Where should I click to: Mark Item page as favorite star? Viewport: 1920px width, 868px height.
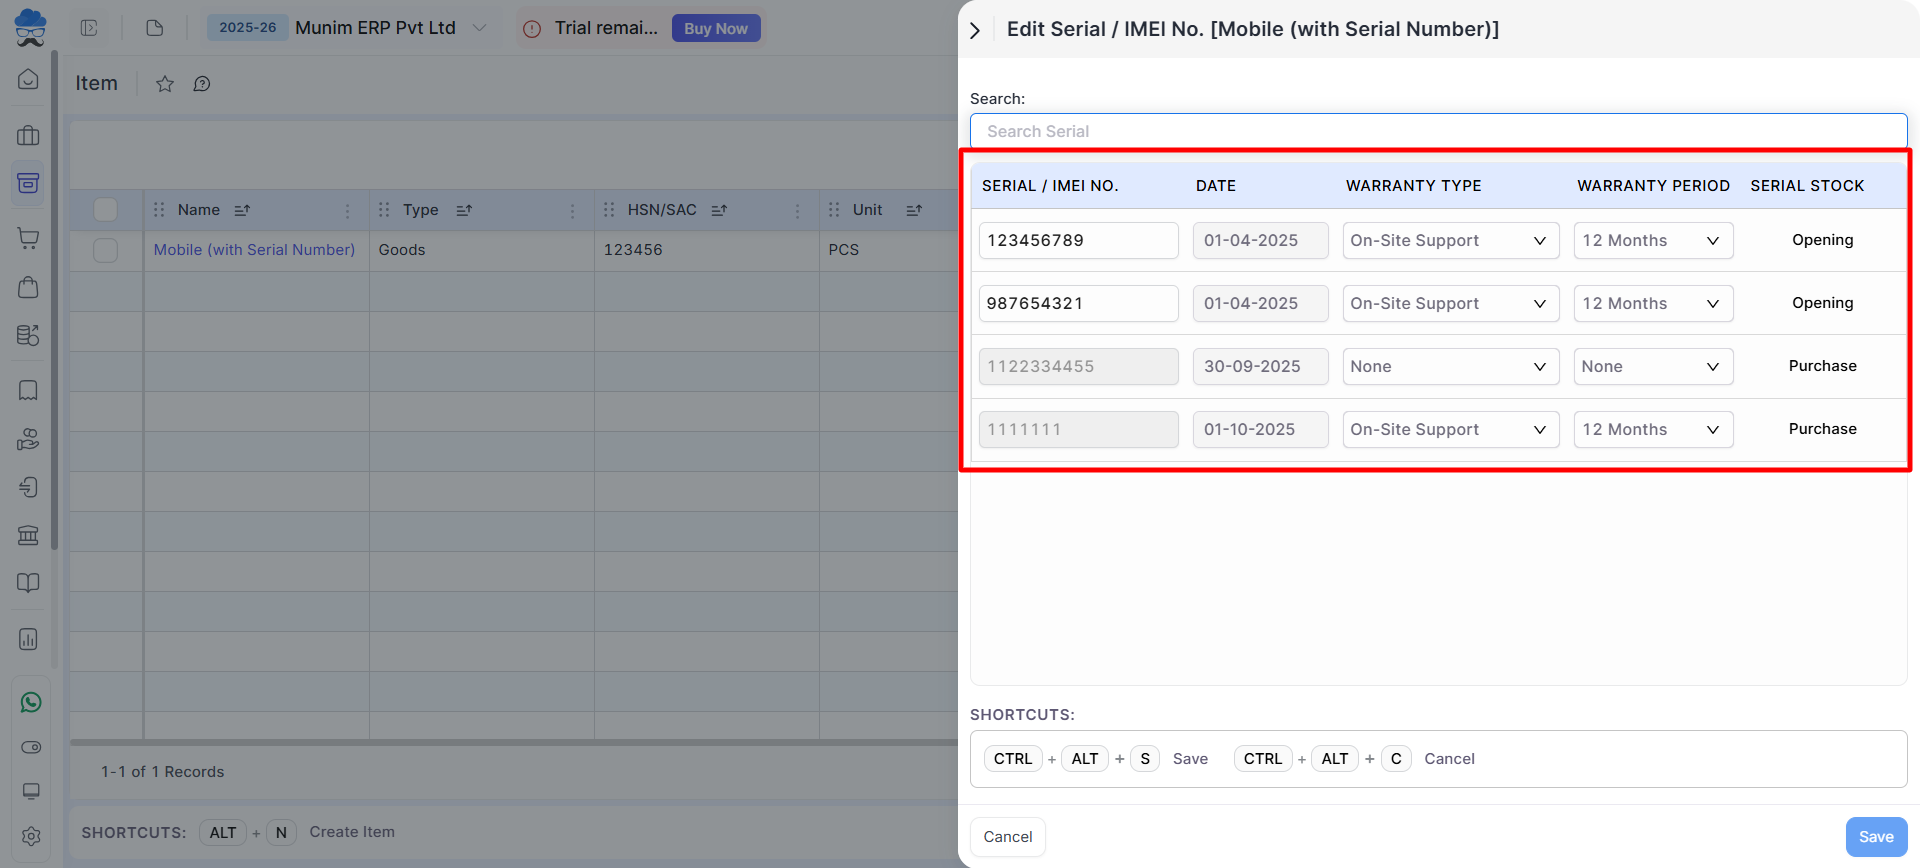pos(165,84)
